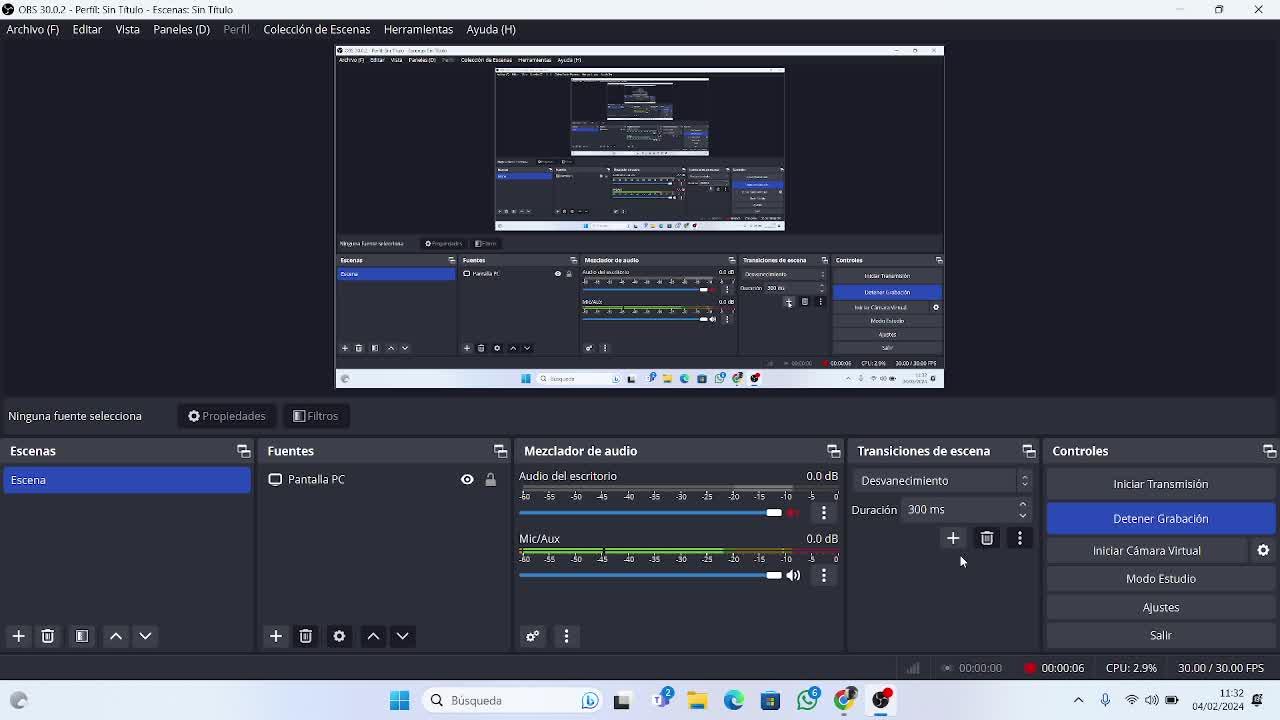Click Iniciar Transmisión button

coord(1160,484)
